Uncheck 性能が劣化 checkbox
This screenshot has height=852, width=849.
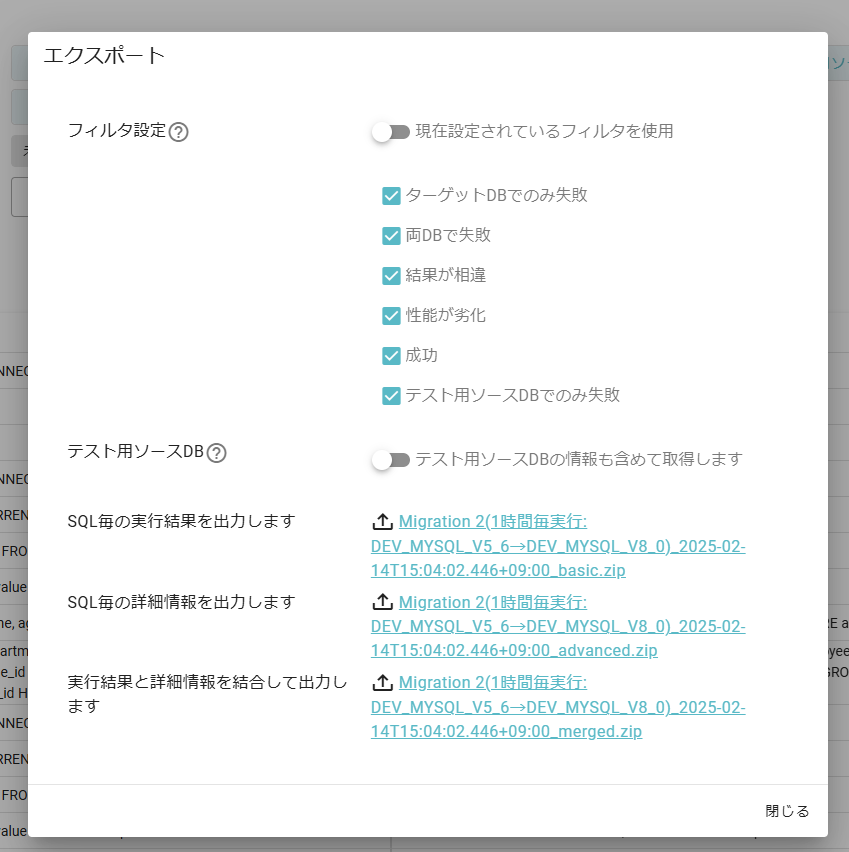[391, 316]
